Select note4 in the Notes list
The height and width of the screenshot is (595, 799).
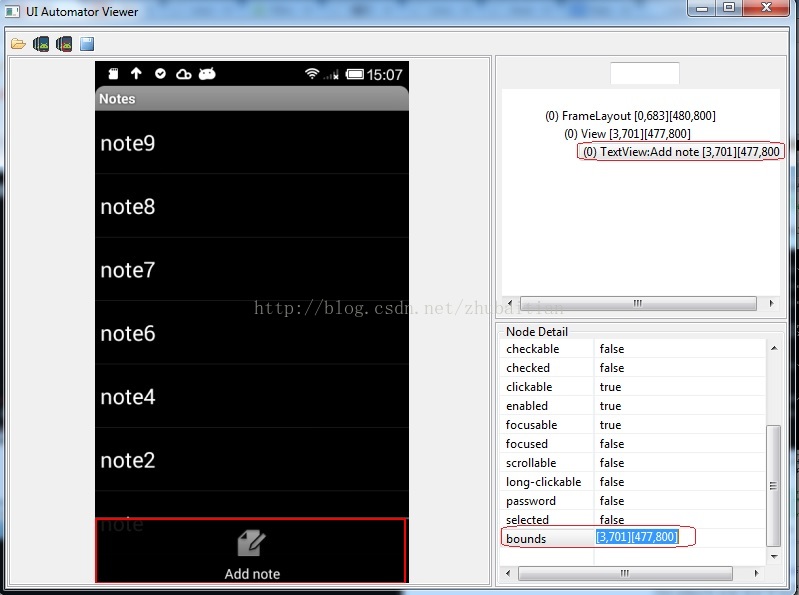coord(252,396)
